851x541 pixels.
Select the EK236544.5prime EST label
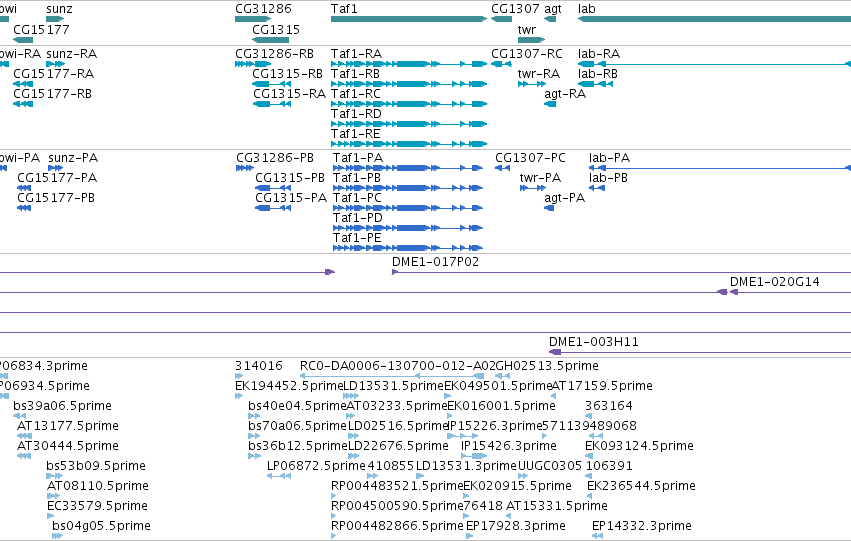click(x=642, y=487)
